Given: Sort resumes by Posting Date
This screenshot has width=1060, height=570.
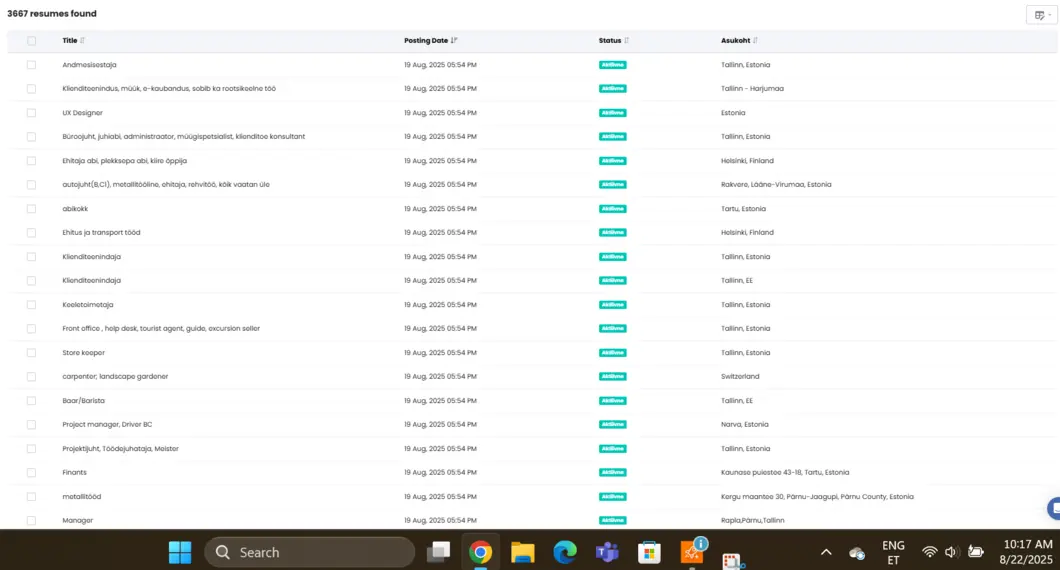Looking at the screenshot, I should coord(454,41).
